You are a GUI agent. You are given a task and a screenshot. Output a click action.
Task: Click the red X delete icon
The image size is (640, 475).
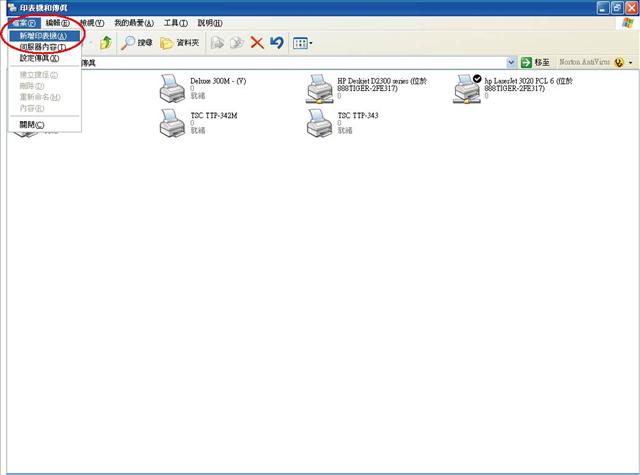click(x=257, y=42)
